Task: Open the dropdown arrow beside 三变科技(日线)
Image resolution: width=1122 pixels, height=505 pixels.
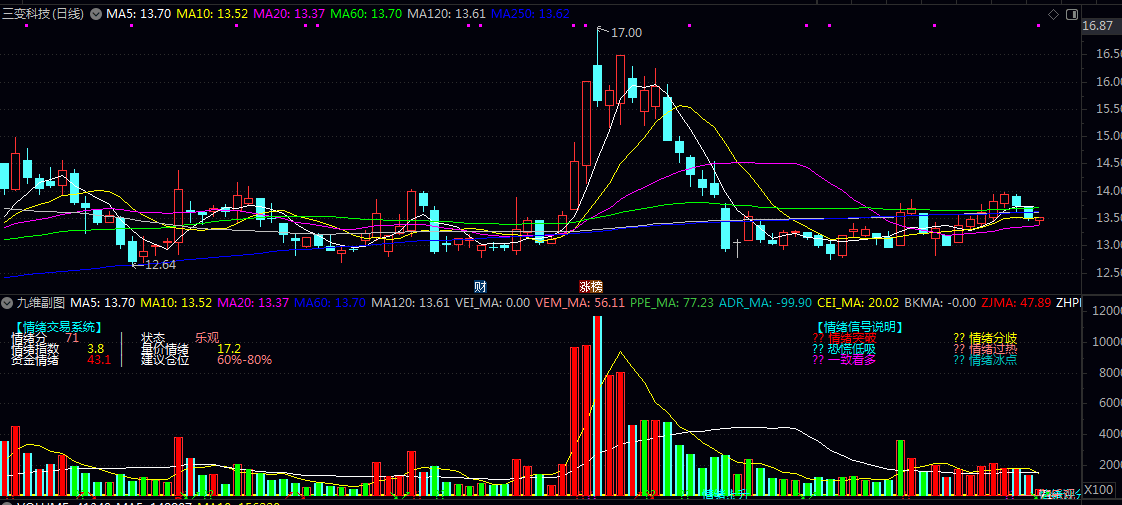Action: click(95, 14)
